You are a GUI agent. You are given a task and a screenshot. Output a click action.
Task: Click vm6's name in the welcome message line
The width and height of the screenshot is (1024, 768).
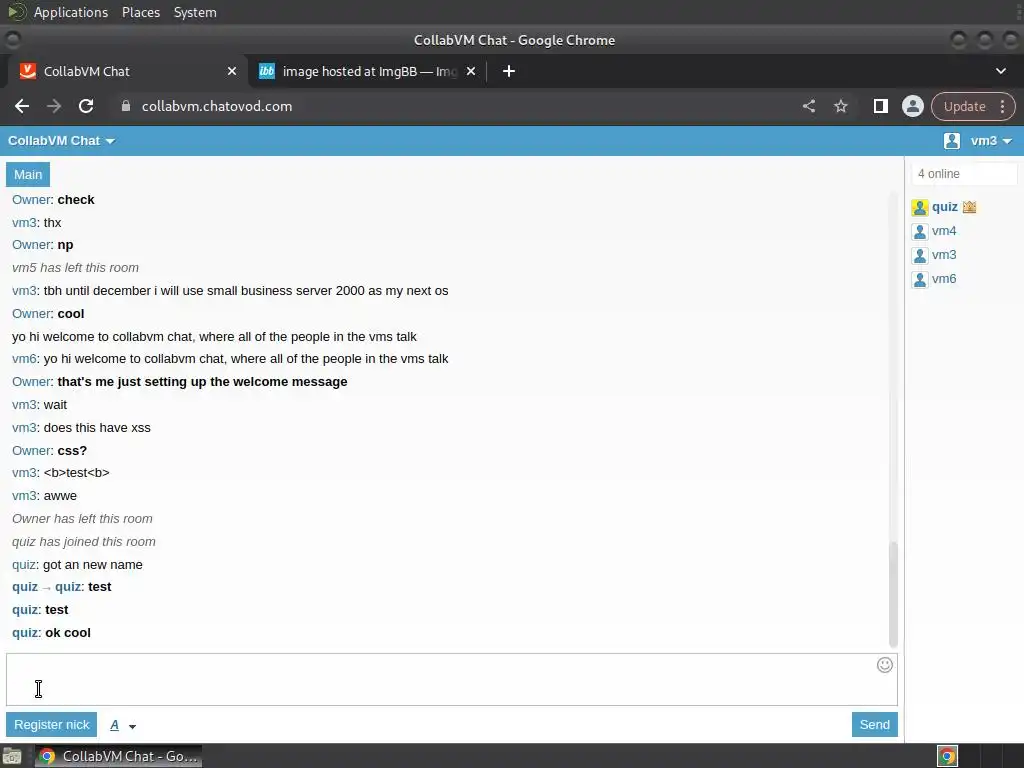[x=24, y=359]
